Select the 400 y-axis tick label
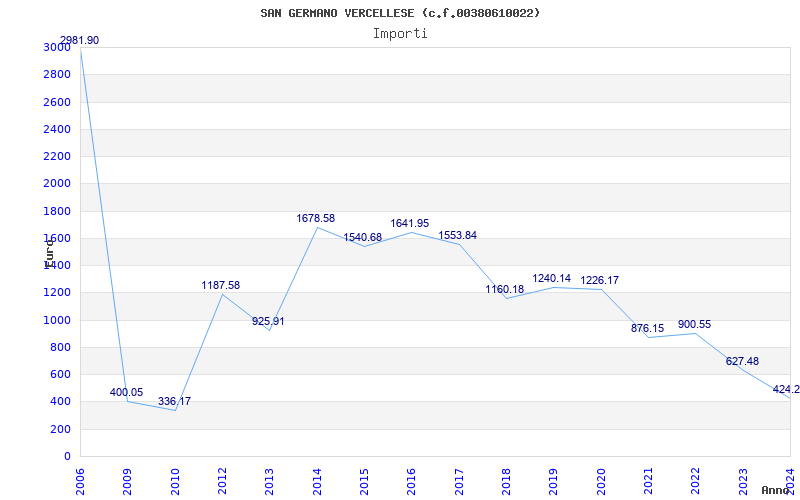Viewport: 800px width, 500px height. [x=60, y=402]
